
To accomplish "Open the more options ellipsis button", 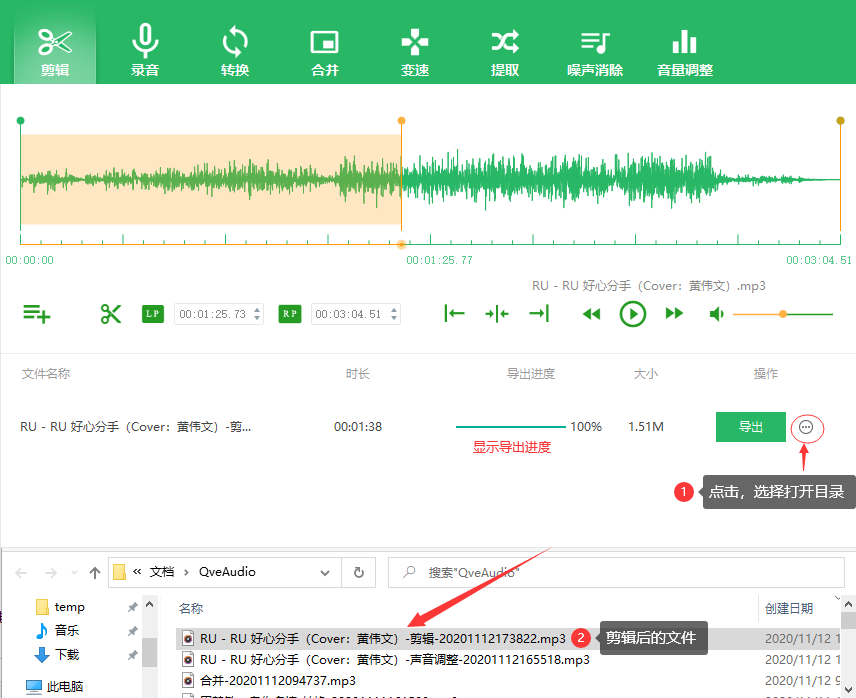I will (807, 428).
